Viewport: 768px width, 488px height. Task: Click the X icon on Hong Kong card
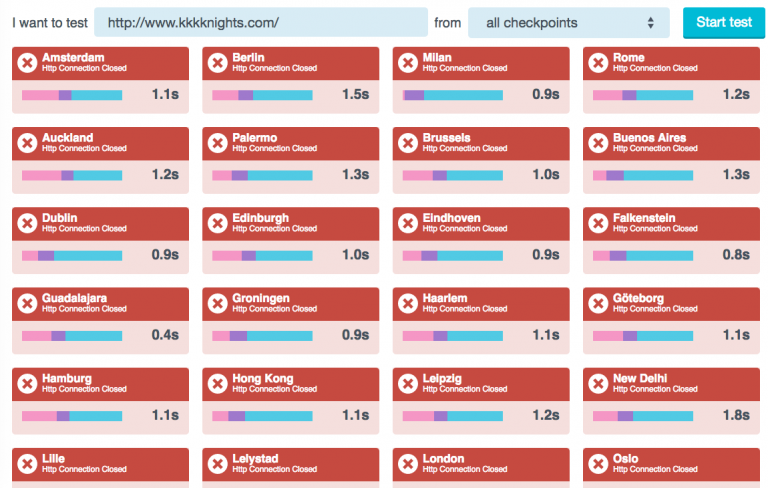pyautogui.click(x=217, y=384)
